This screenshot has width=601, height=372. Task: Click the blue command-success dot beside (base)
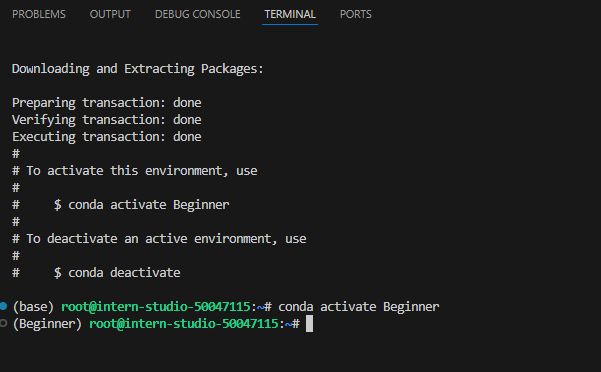pos(3,306)
